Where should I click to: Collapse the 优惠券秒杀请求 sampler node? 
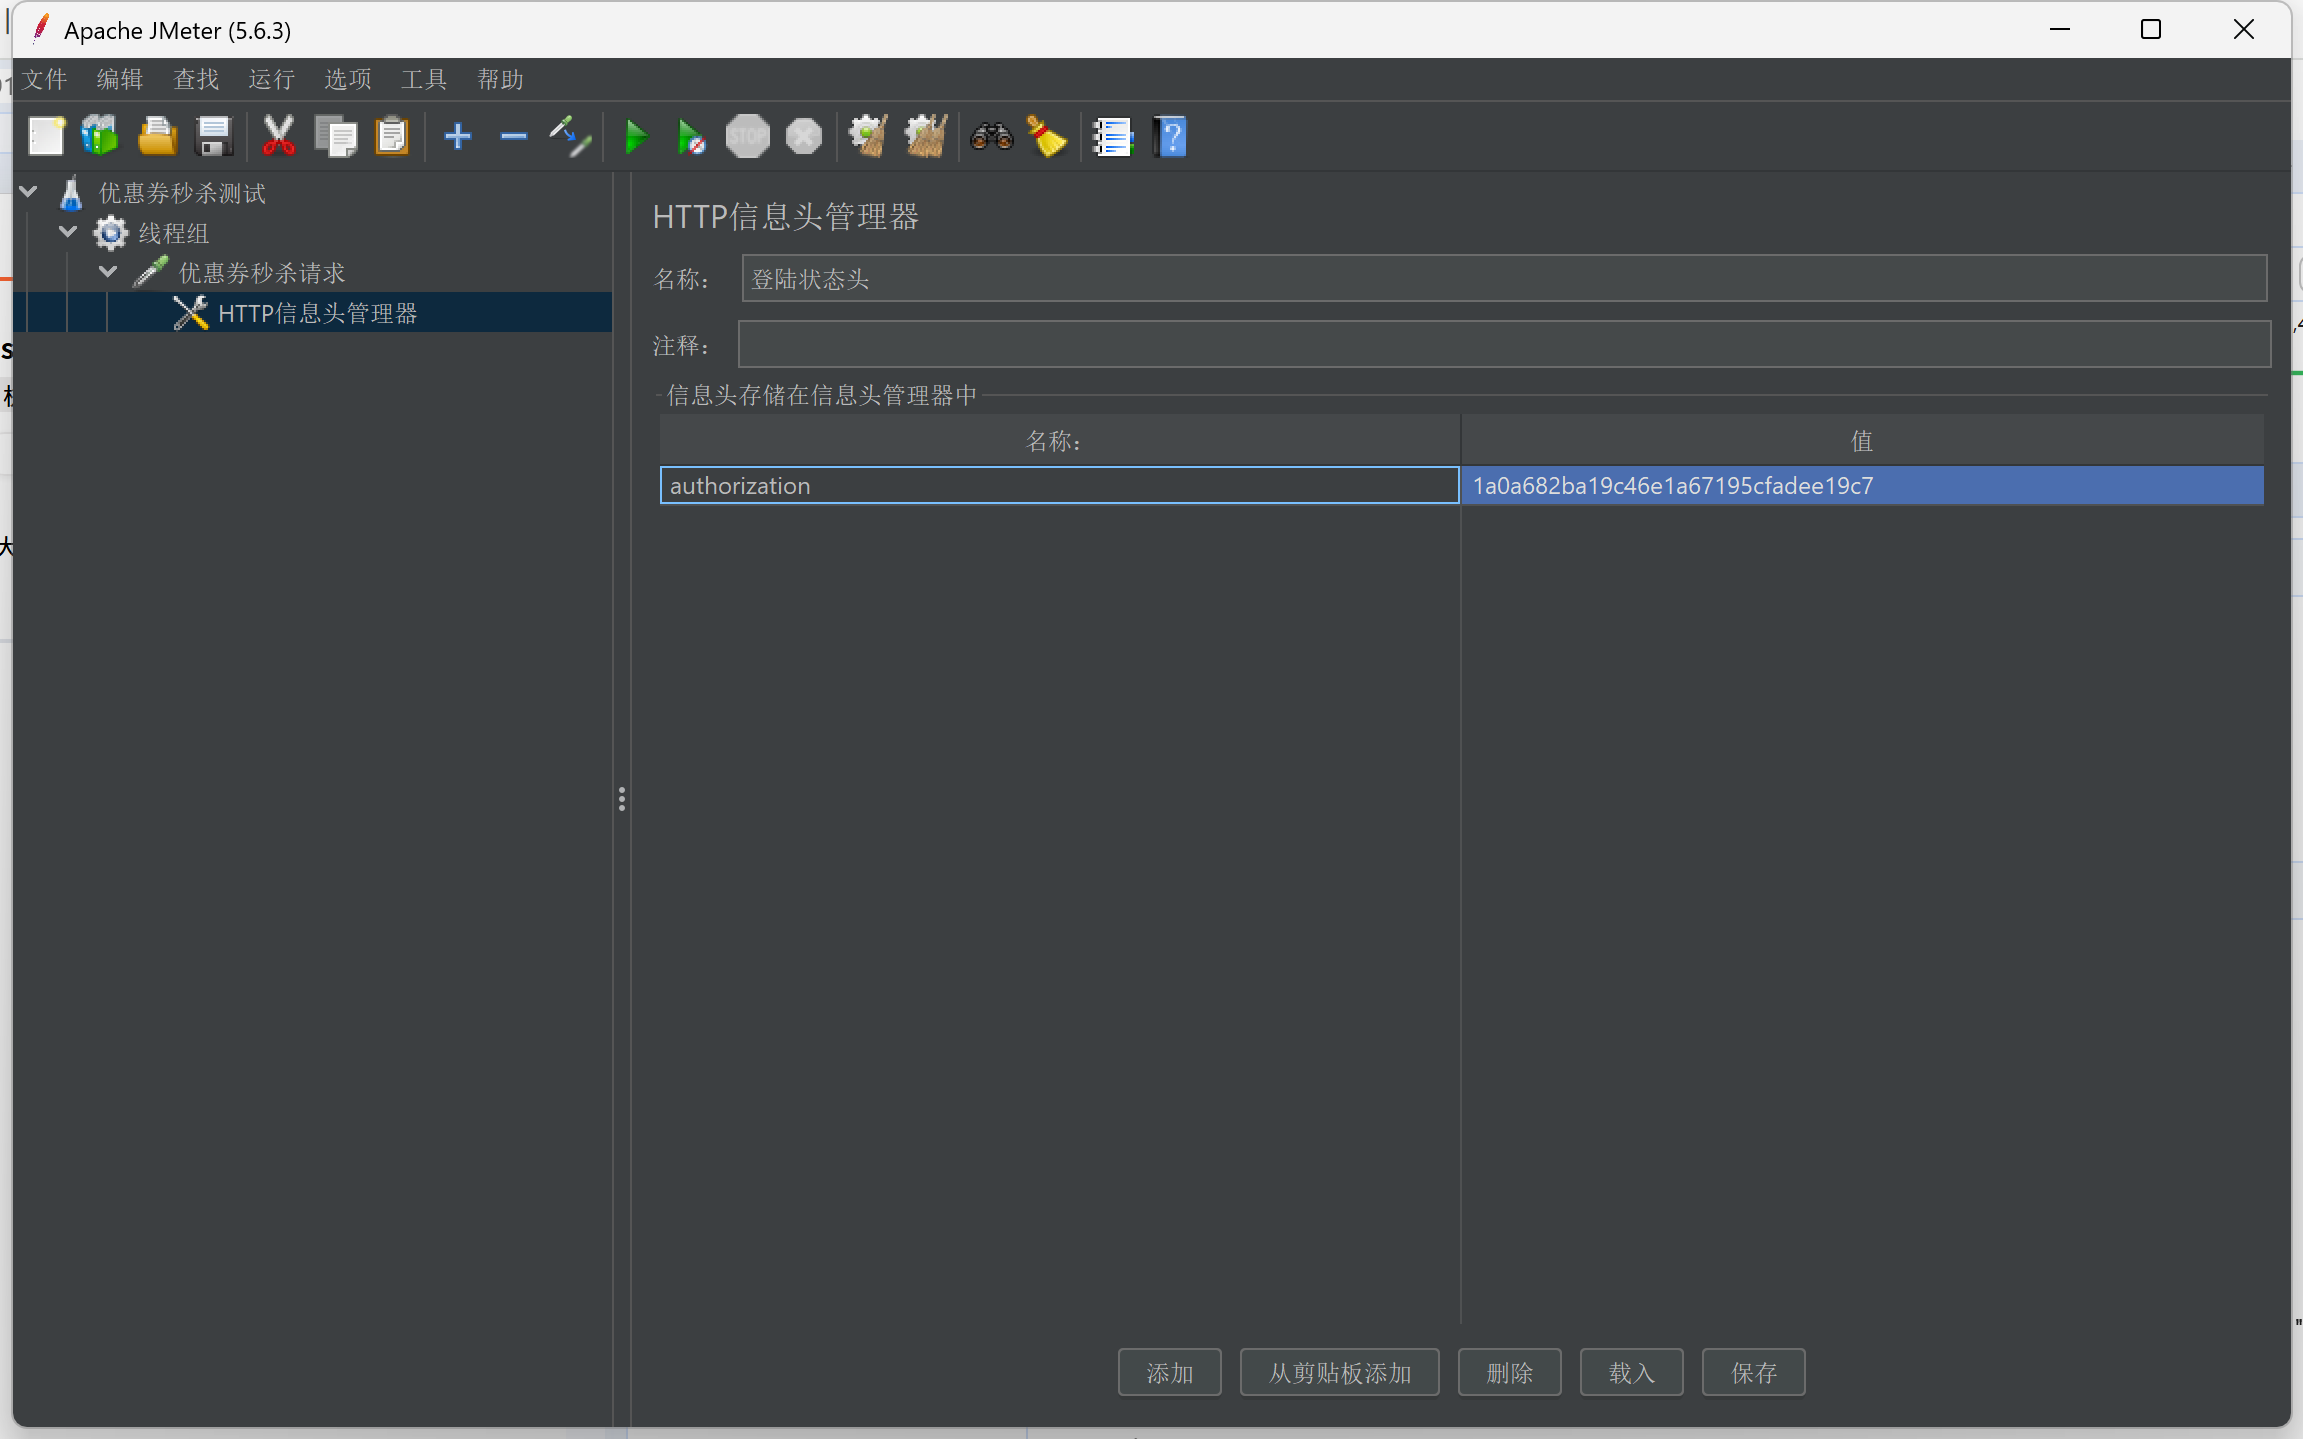108,272
